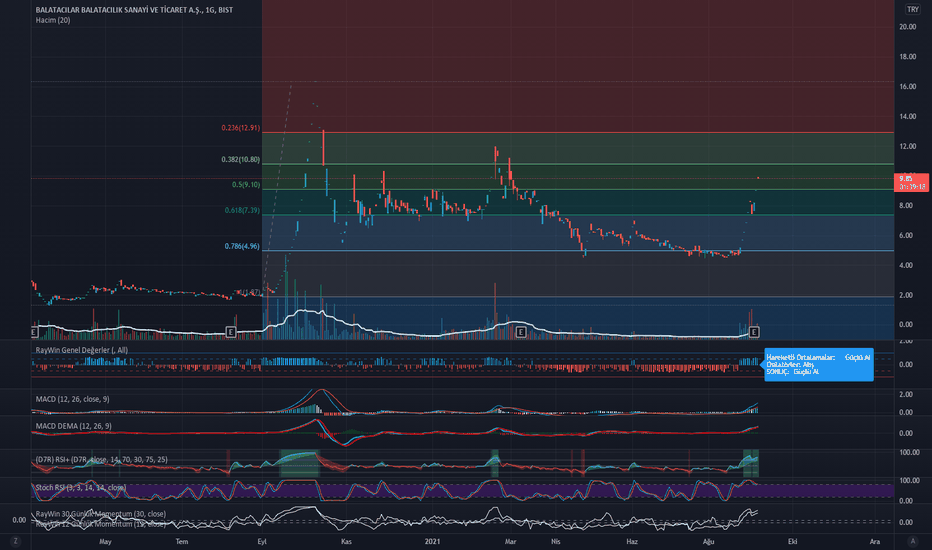Viewport: 932px width, 550px height.
Task: Click Ağu on the time axis
Action: pos(709,542)
